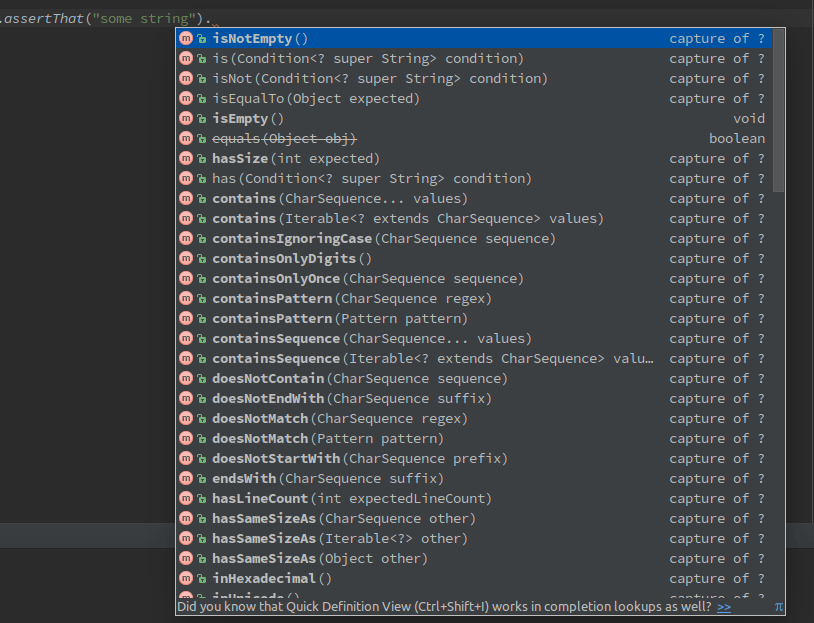814x623 pixels.
Task: Open the >> link in the tip bar
Action: [724, 606]
